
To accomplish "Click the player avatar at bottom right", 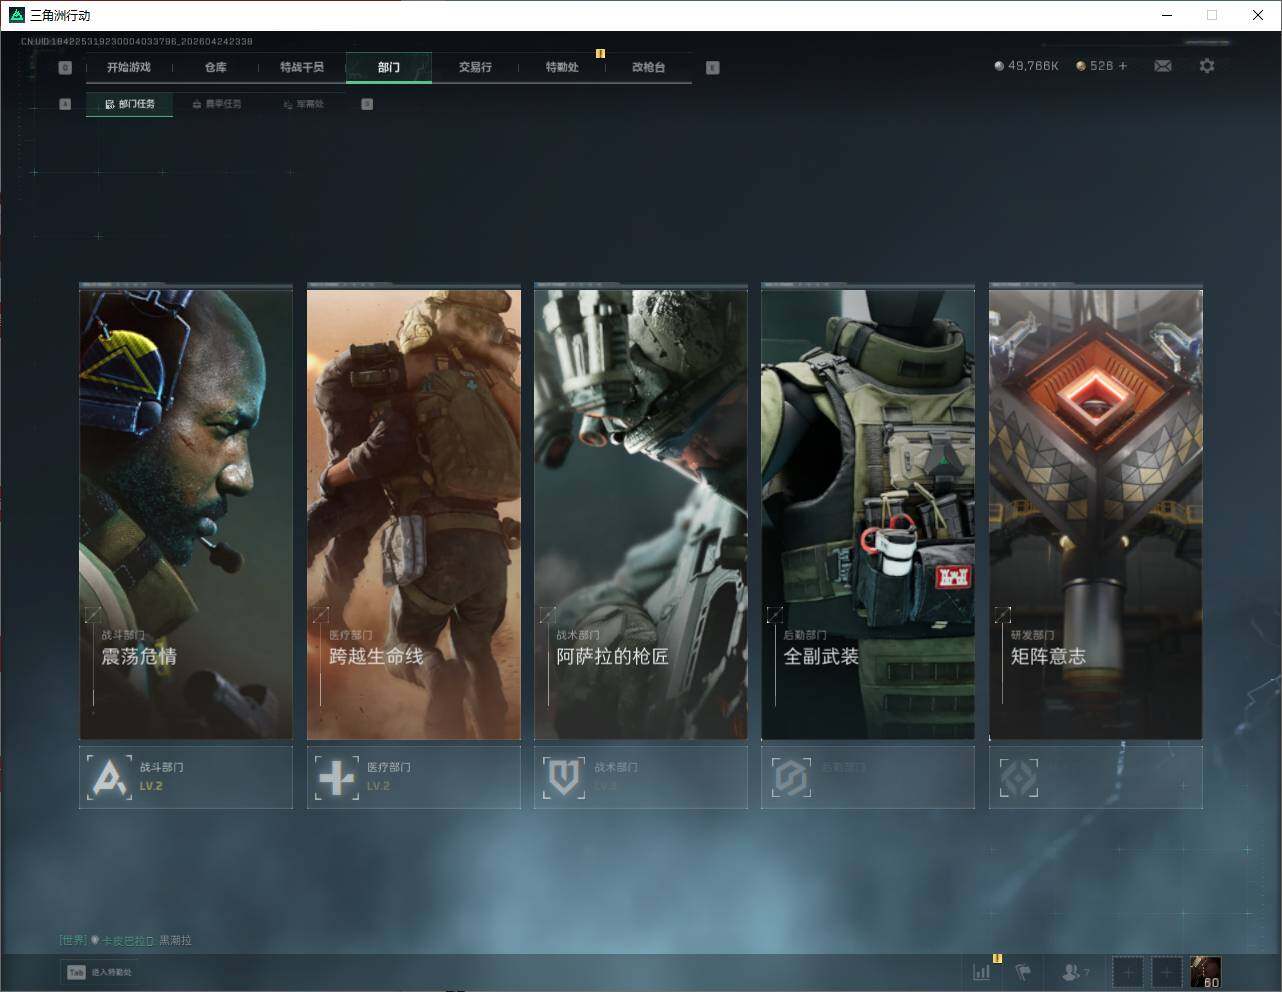I will pos(1205,971).
